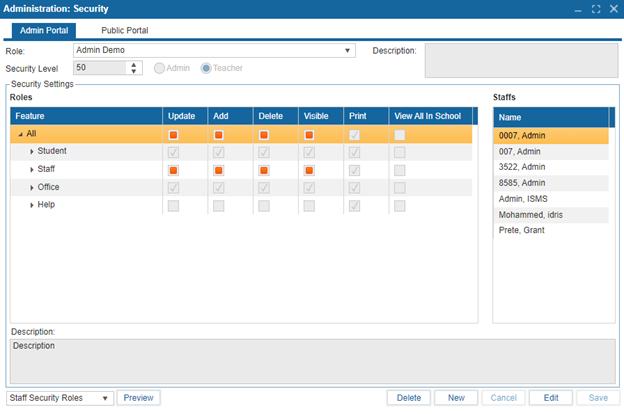Toggle Update checkbox in the Office row
This screenshot has width=624, height=414.
pyautogui.click(x=173, y=188)
